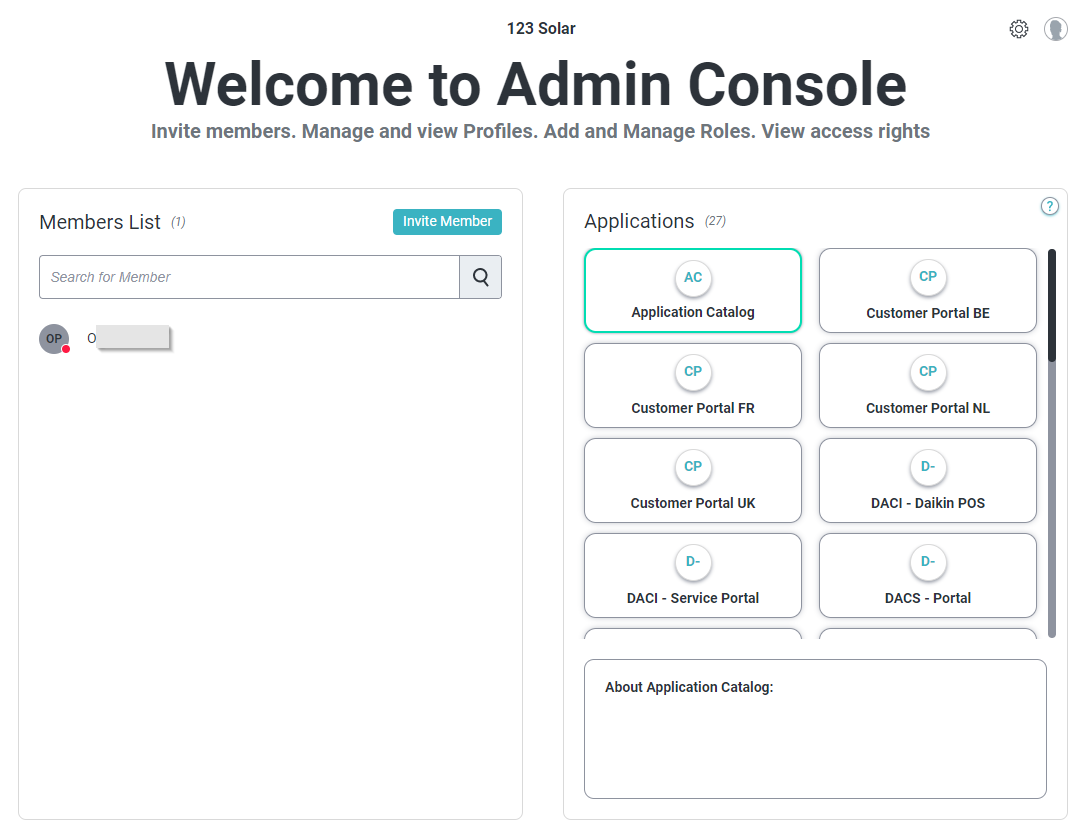Open the settings gear icon
Viewport: 1085px width, 827px height.
click(x=1019, y=29)
